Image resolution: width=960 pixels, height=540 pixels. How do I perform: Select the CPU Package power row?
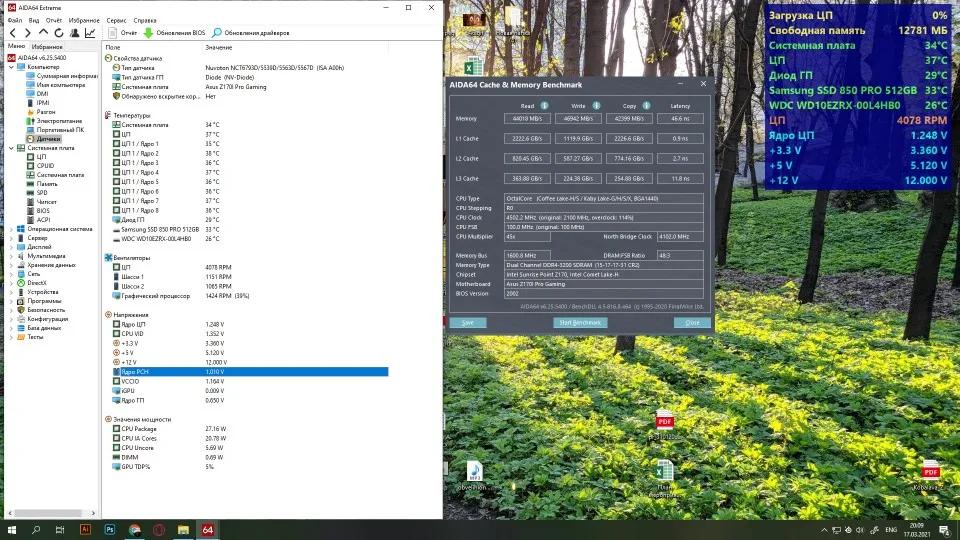tap(250, 429)
